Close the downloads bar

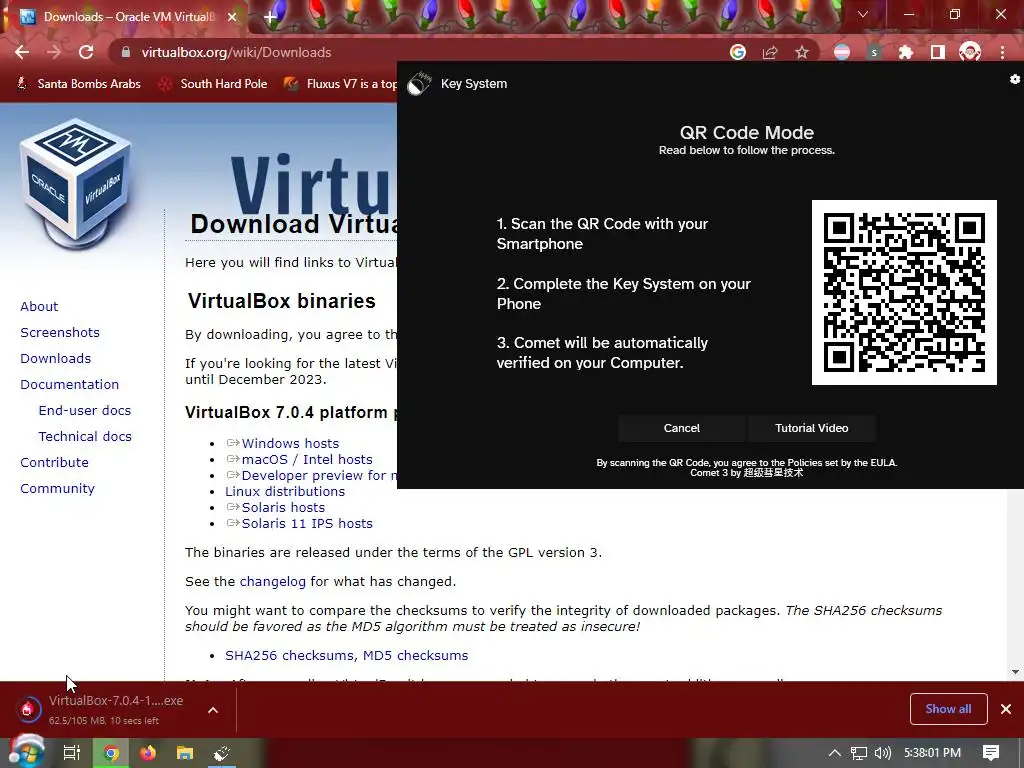pos(1006,709)
